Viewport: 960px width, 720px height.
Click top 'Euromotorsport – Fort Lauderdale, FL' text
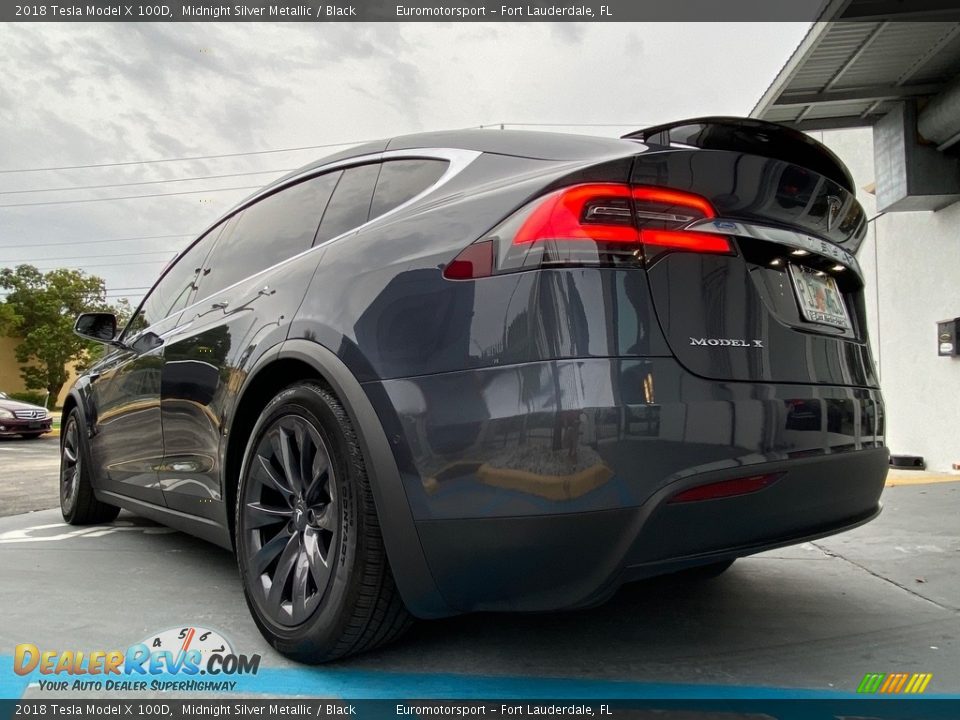[503, 10]
